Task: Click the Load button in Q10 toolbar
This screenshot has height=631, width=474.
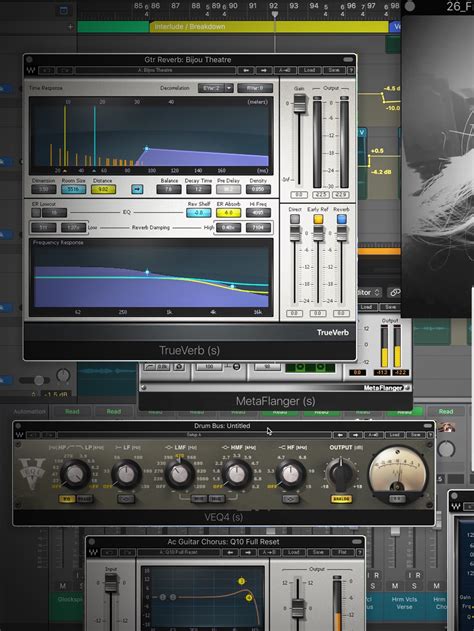Action: [x=293, y=553]
